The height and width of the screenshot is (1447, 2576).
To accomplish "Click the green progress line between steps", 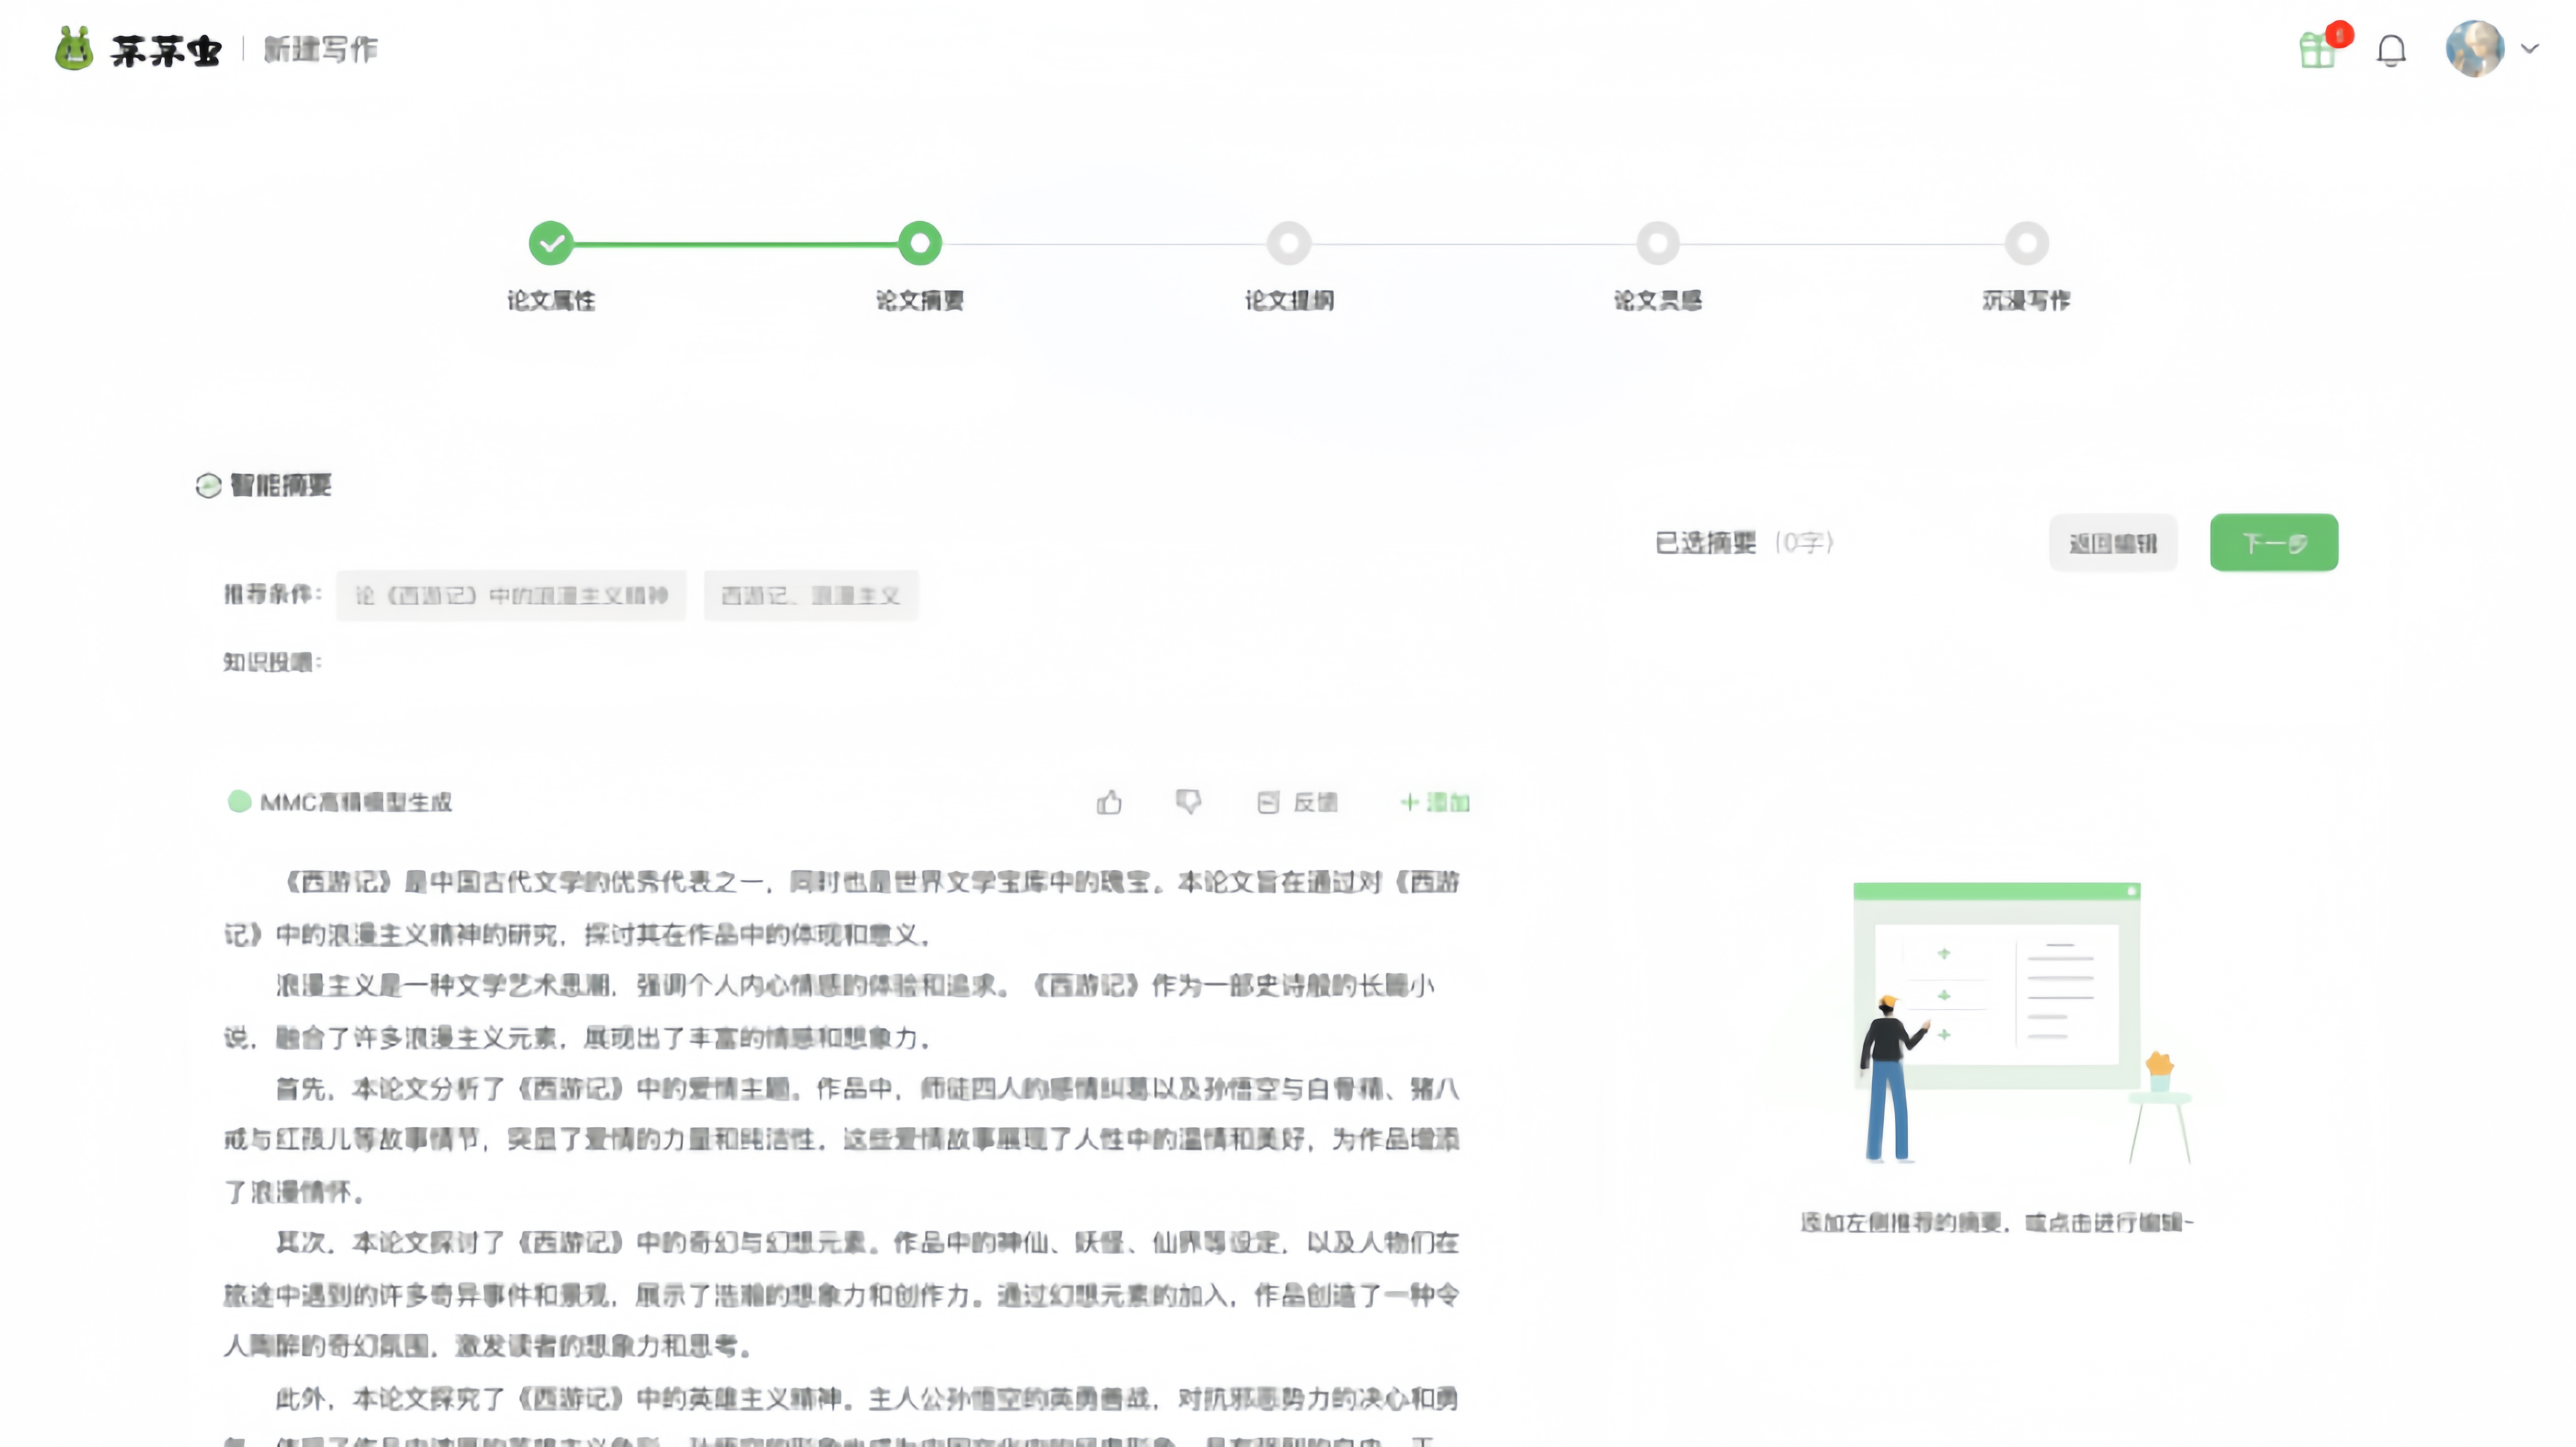I will (735, 244).
